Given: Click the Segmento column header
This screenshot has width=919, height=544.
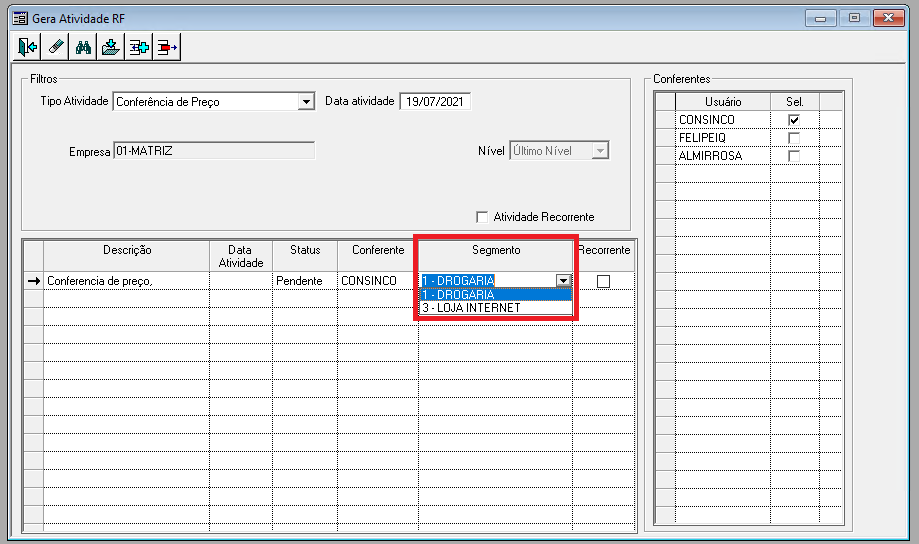Looking at the screenshot, I should click(x=496, y=256).
